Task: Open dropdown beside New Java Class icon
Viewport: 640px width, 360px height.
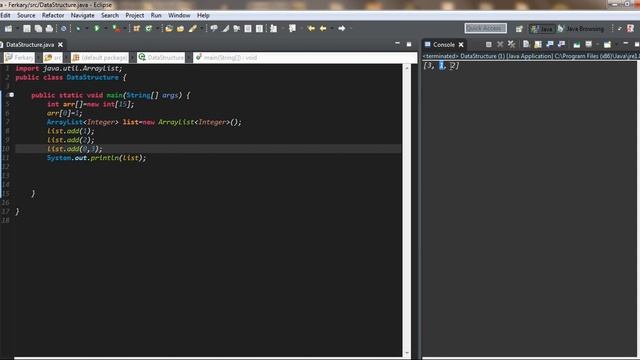Action: click(158, 29)
